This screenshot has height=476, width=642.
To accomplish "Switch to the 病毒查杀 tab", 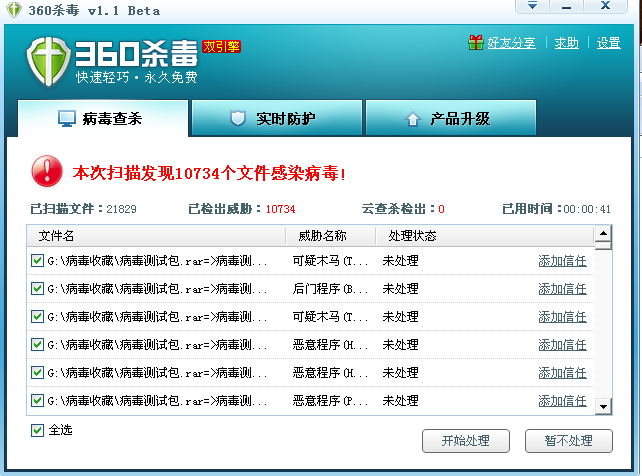I will 103,118.
